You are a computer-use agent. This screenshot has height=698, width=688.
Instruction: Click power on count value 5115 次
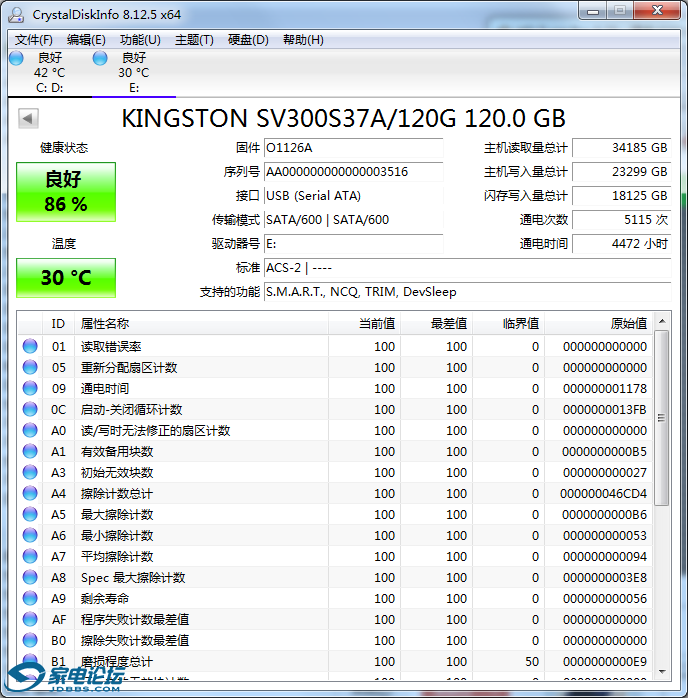621,220
